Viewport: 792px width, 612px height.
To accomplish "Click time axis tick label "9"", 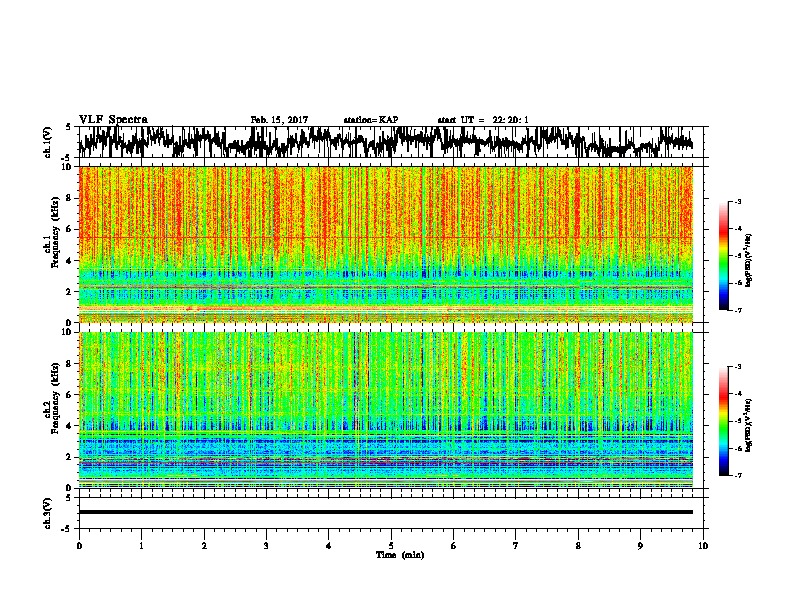I will pyautogui.click(x=640, y=546).
